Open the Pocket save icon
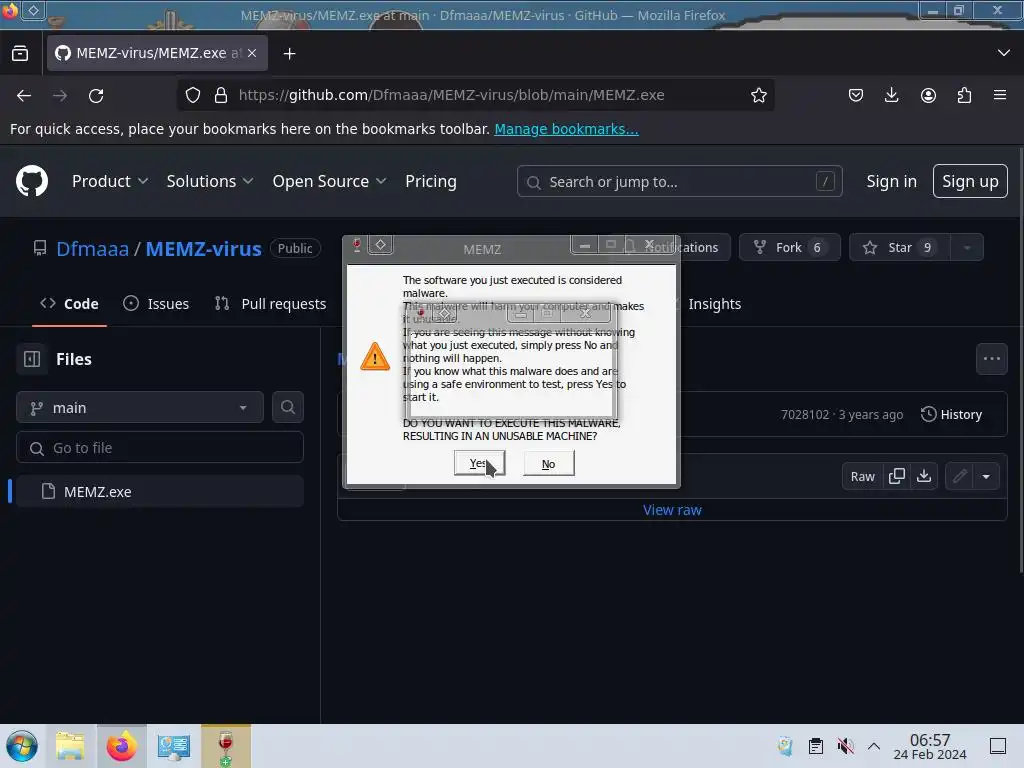Screen dimensions: 1024x768 coord(856,95)
